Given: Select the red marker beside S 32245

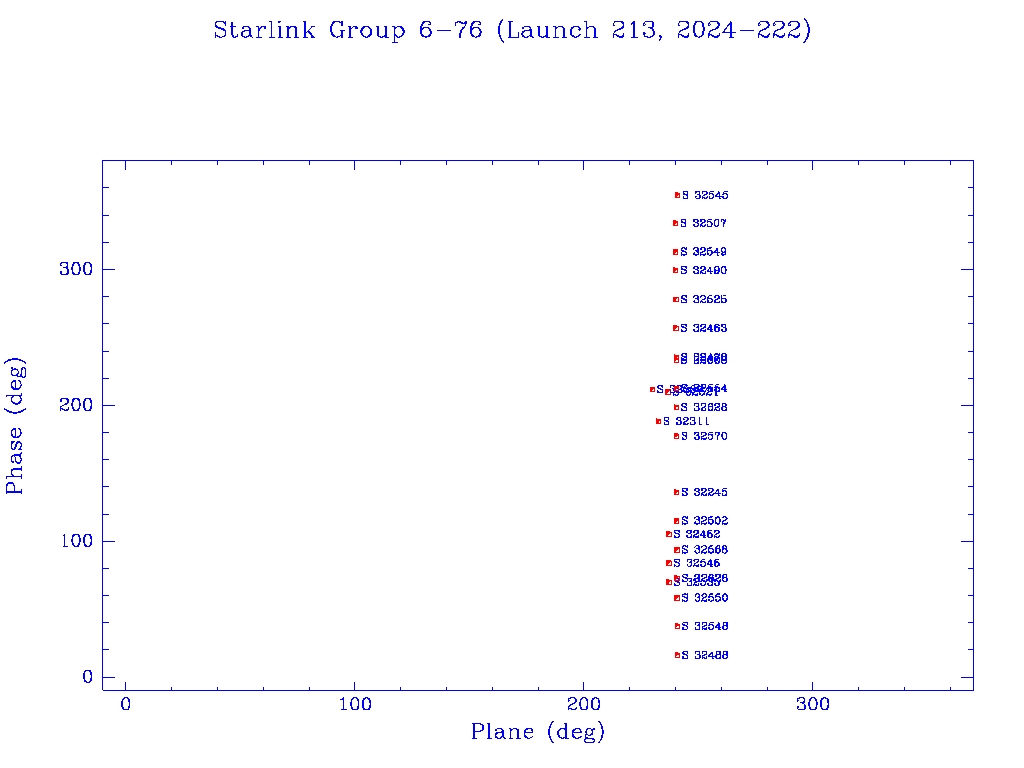Looking at the screenshot, I should coord(677,492).
